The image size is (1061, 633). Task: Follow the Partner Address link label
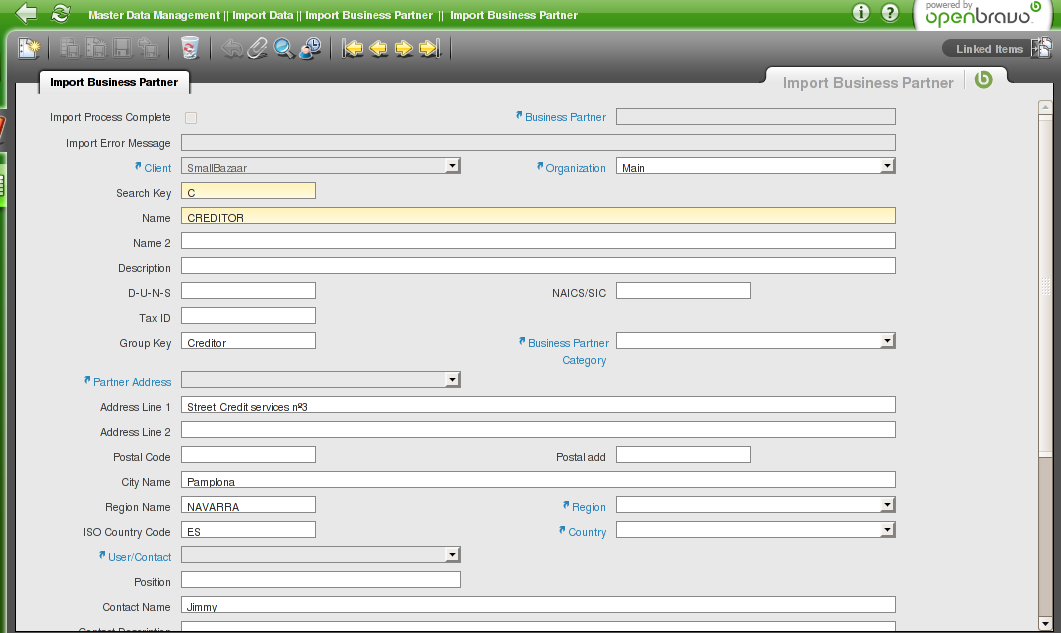132,382
